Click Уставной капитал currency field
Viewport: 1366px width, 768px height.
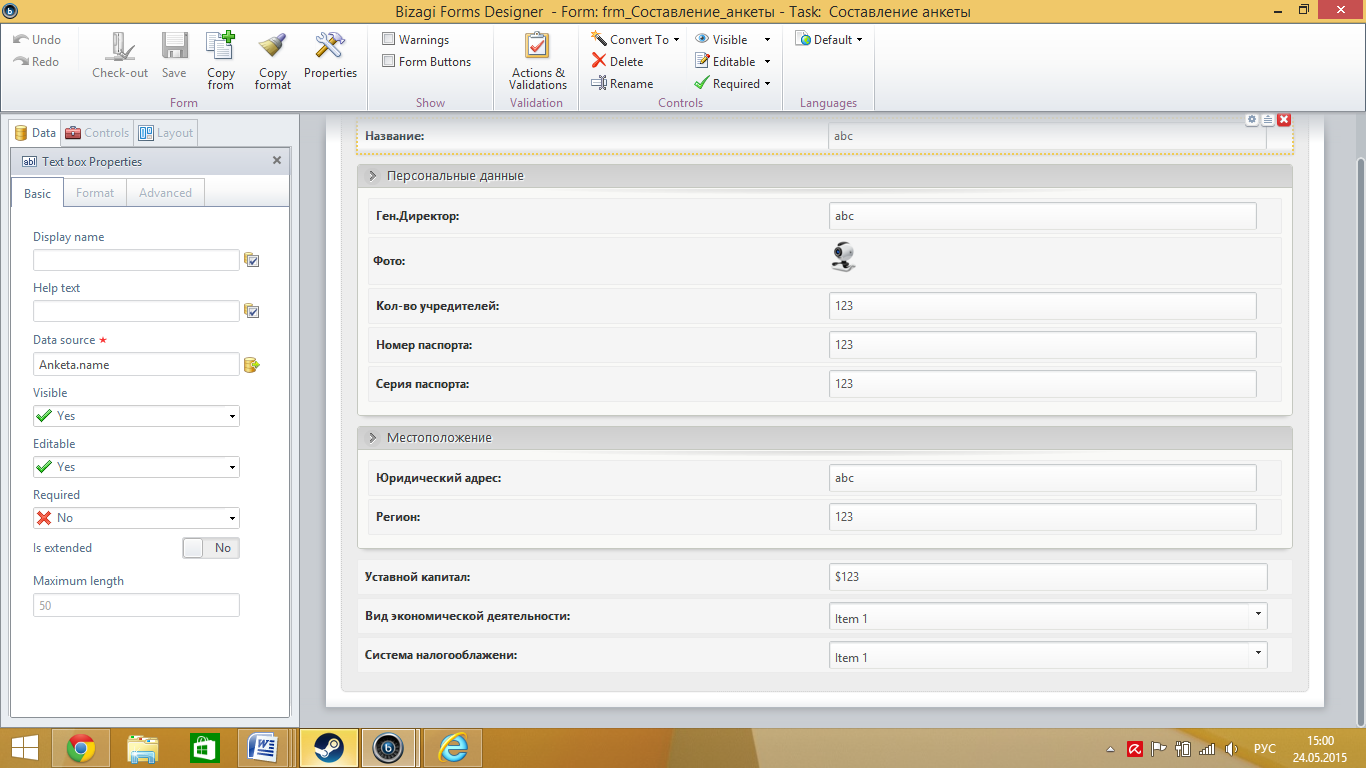[x=1048, y=577]
